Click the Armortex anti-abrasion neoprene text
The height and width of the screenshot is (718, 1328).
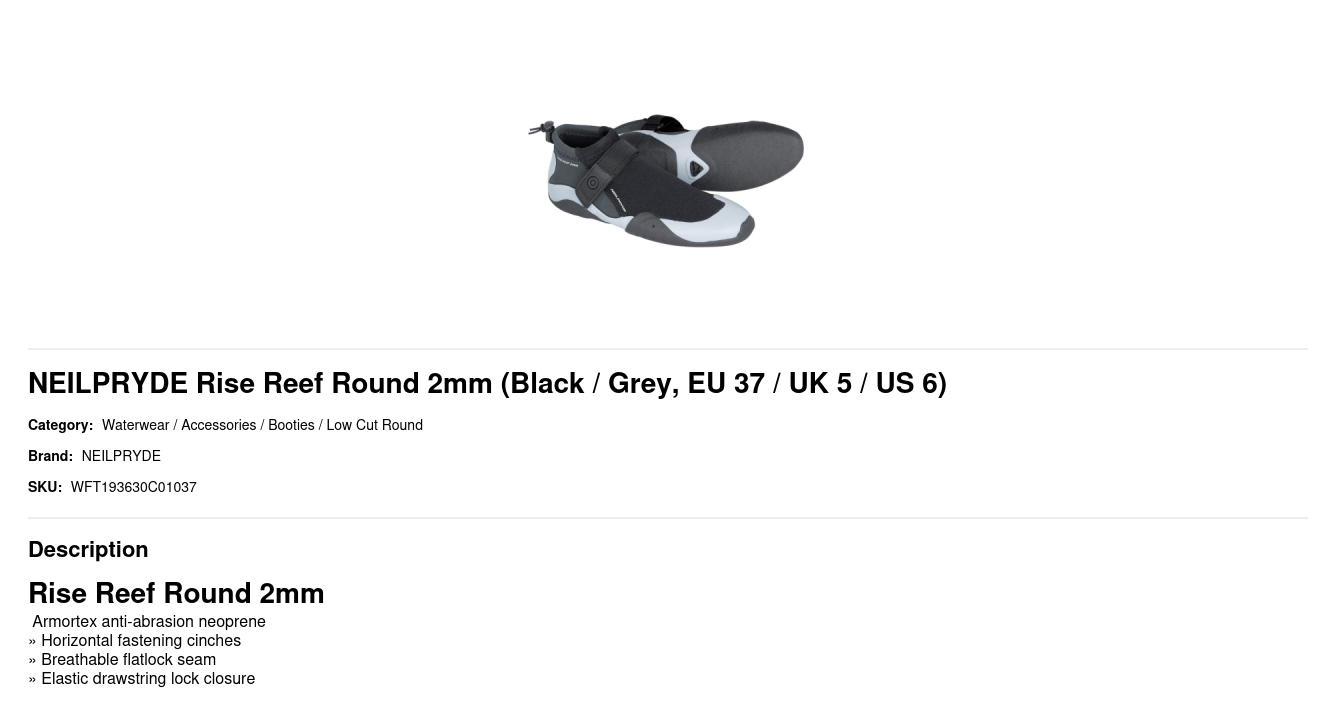[149, 621]
